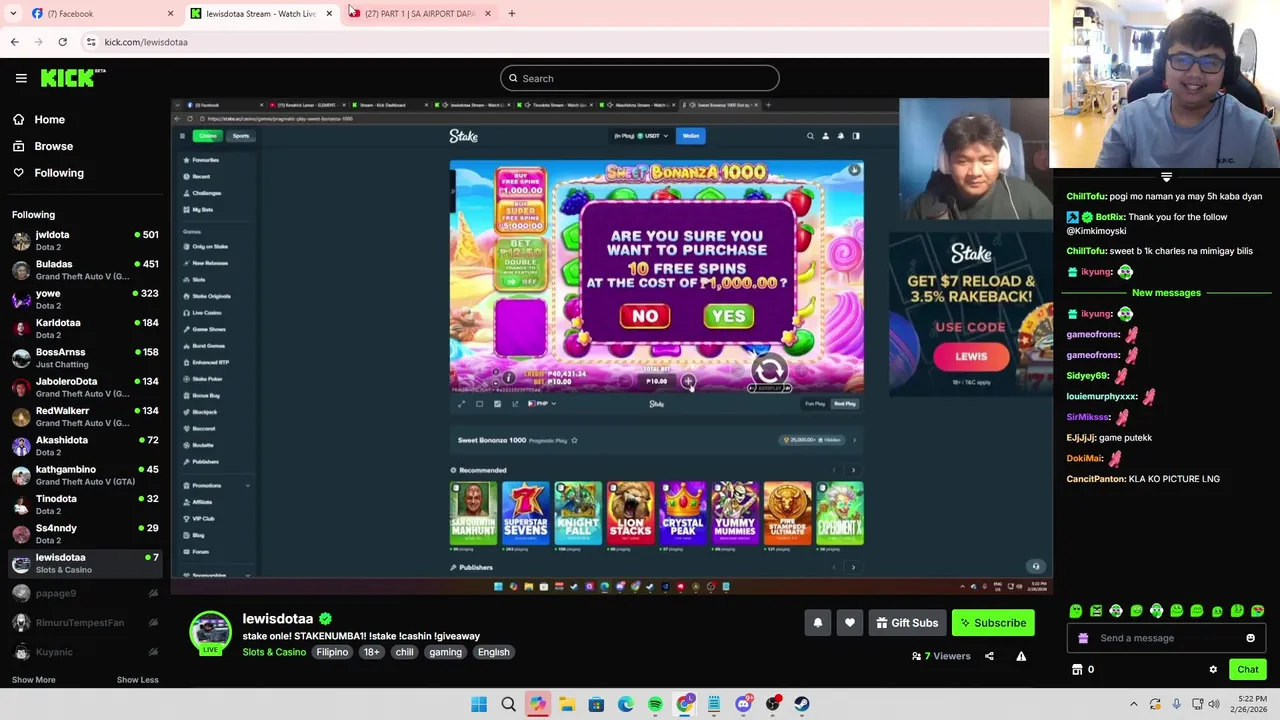
Task: Share the stream
Action: pyautogui.click(x=989, y=656)
